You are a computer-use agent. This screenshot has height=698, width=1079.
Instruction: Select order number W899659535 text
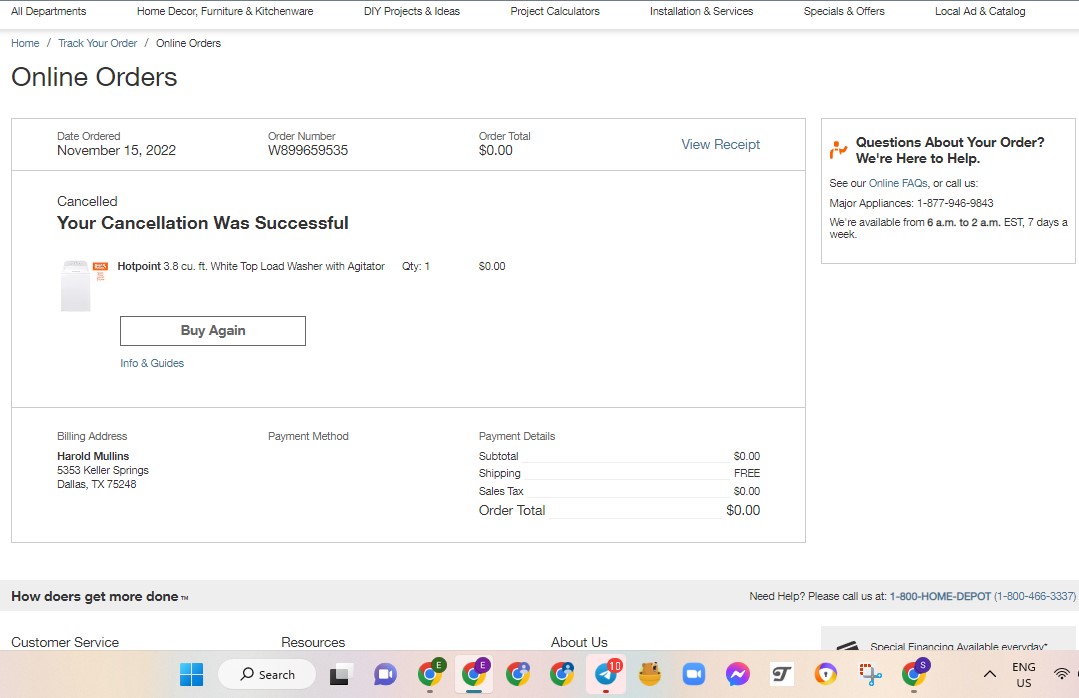tap(308, 150)
